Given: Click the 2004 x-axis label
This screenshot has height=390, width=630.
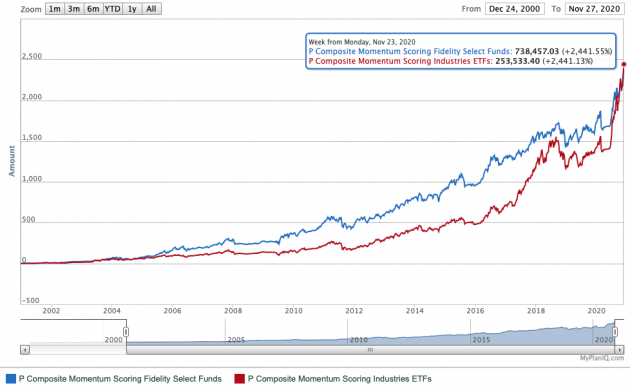Looking at the screenshot, I should pyautogui.click(x=112, y=311).
